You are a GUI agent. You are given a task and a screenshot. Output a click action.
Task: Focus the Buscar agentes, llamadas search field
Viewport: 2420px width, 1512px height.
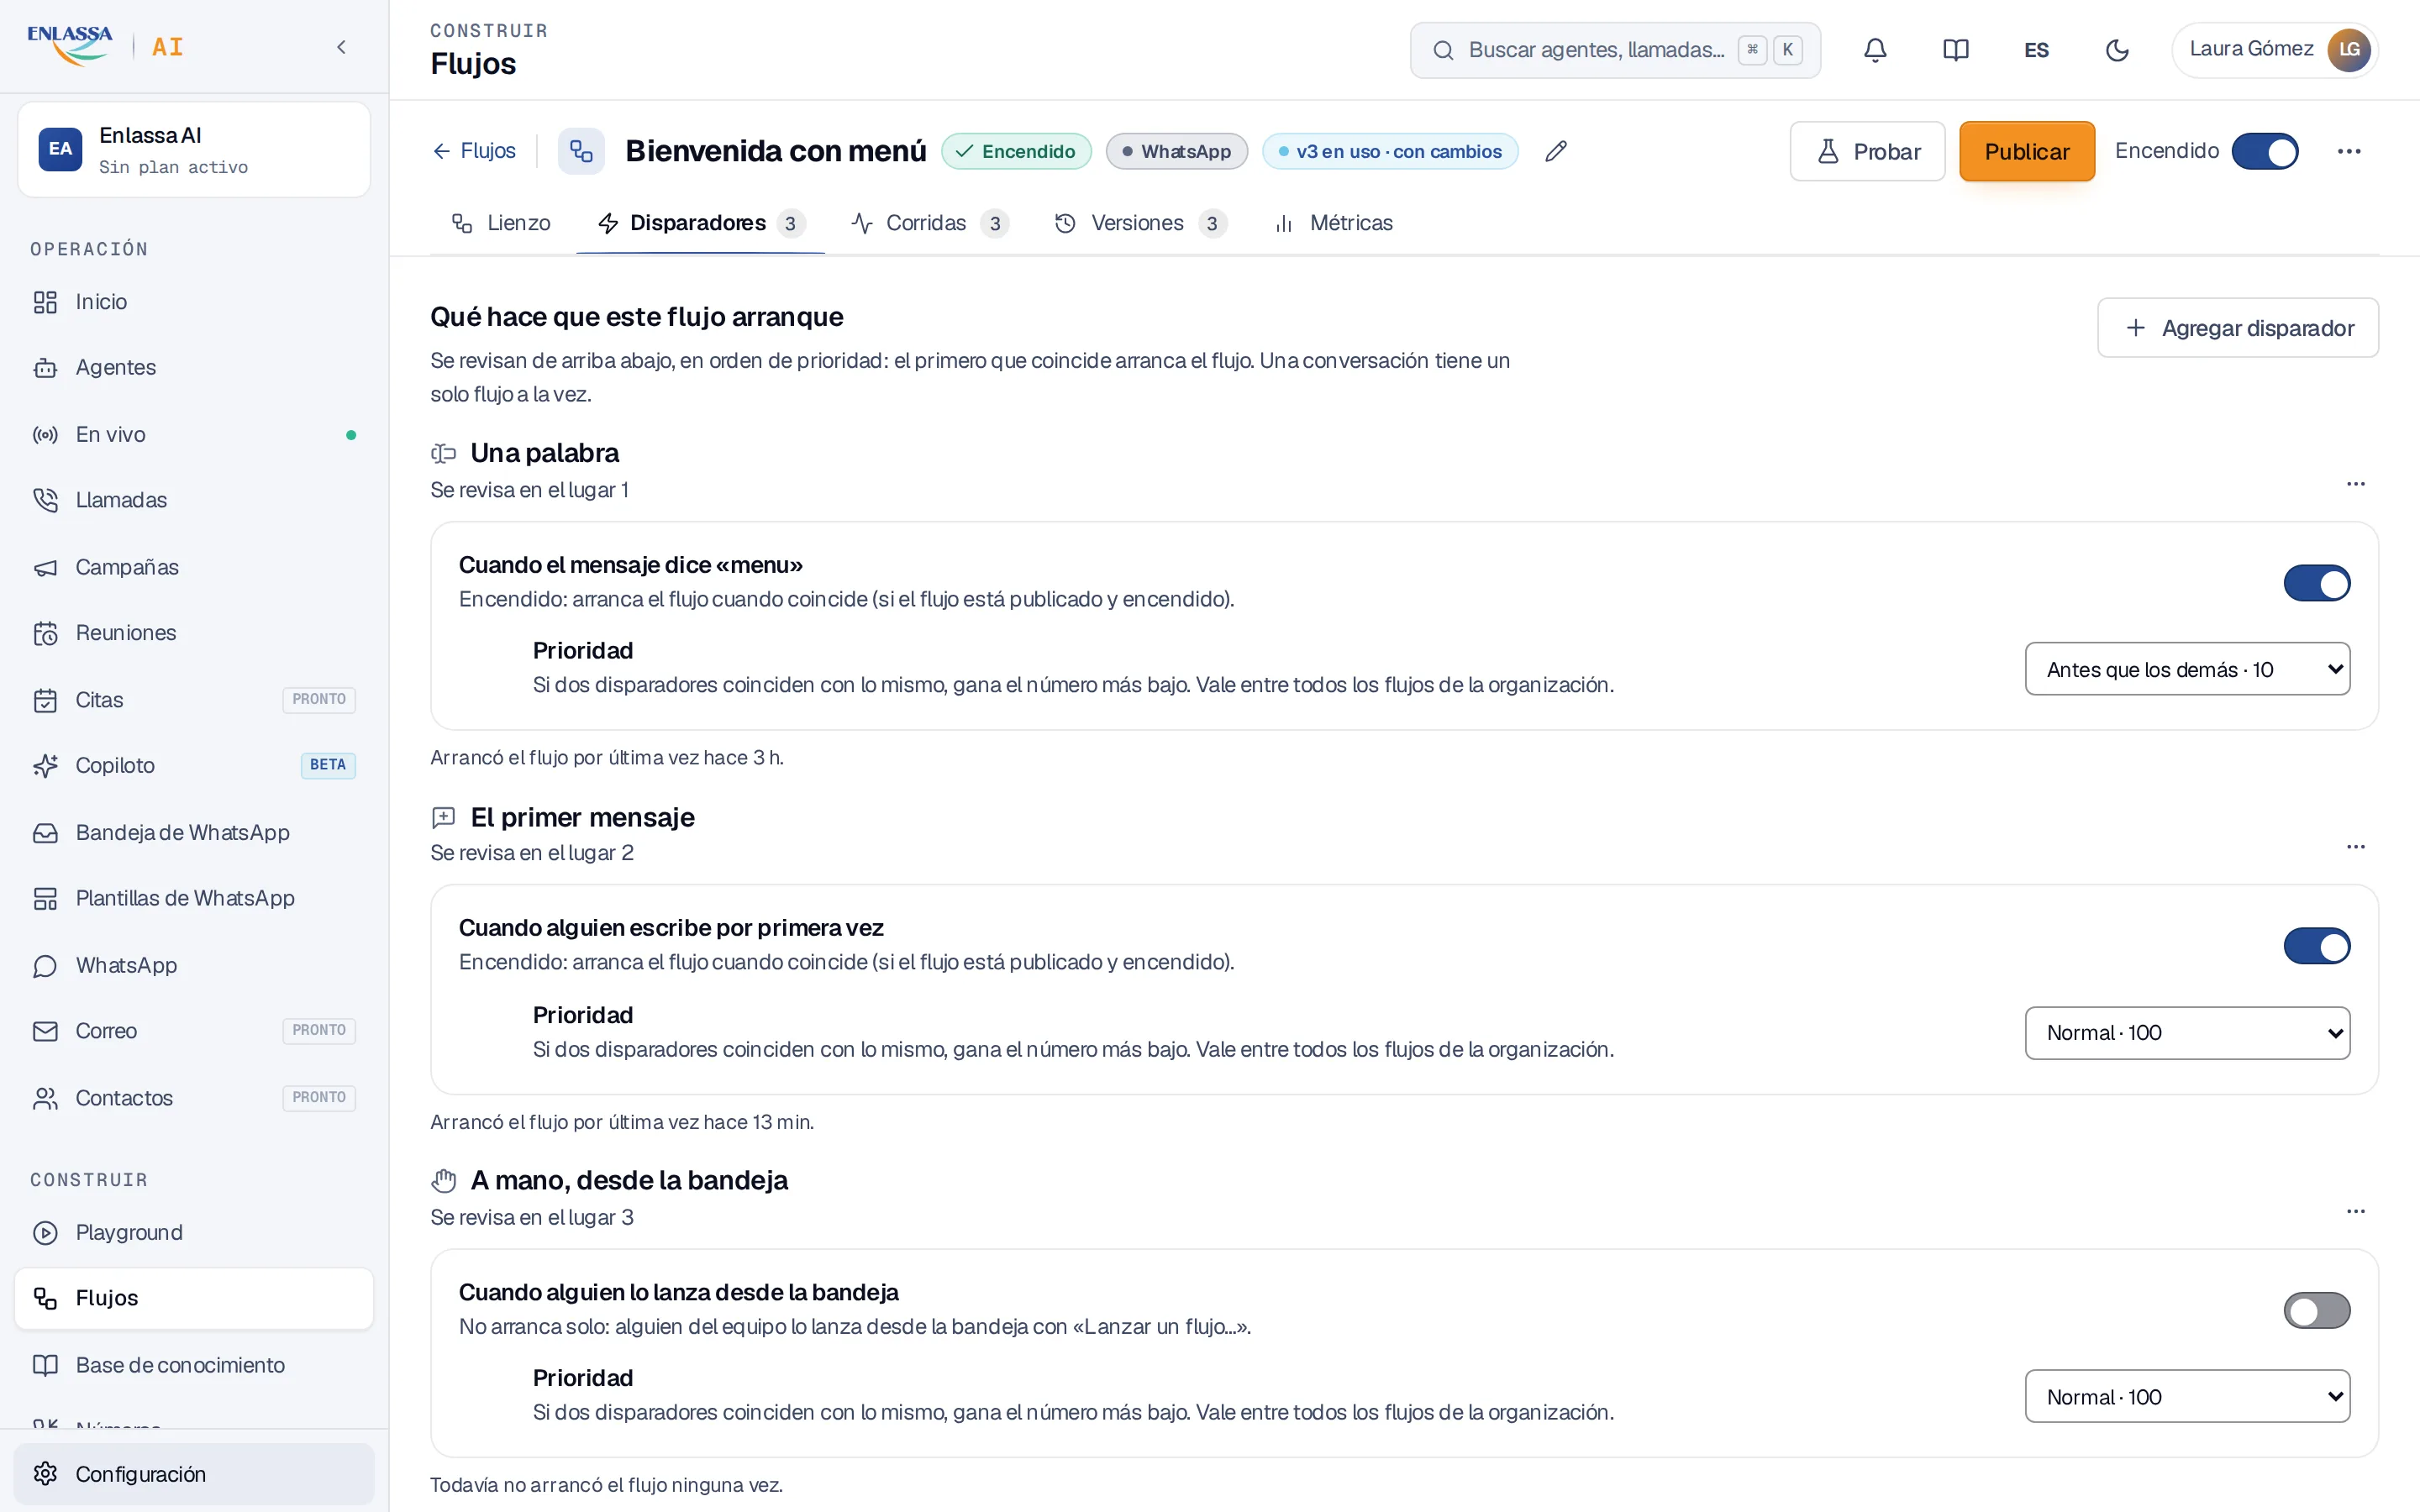(x=1614, y=50)
